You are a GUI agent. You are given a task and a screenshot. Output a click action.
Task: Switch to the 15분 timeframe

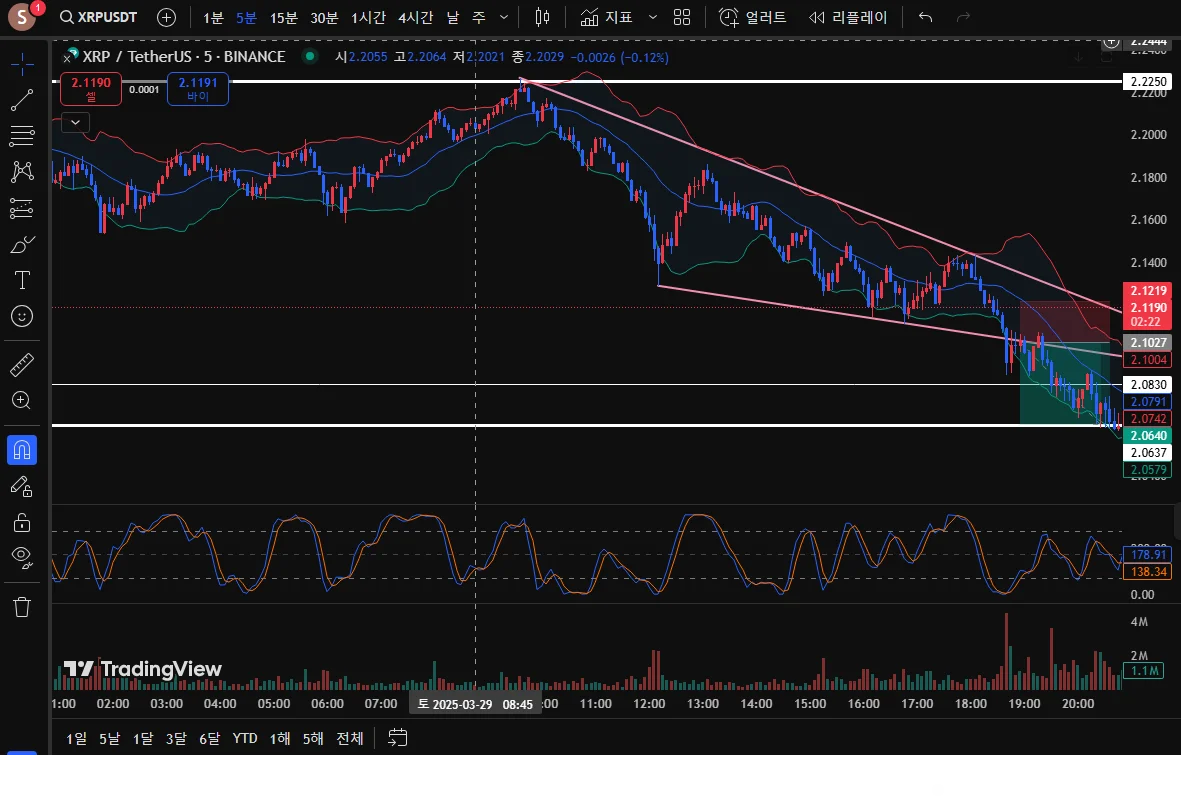tap(284, 18)
